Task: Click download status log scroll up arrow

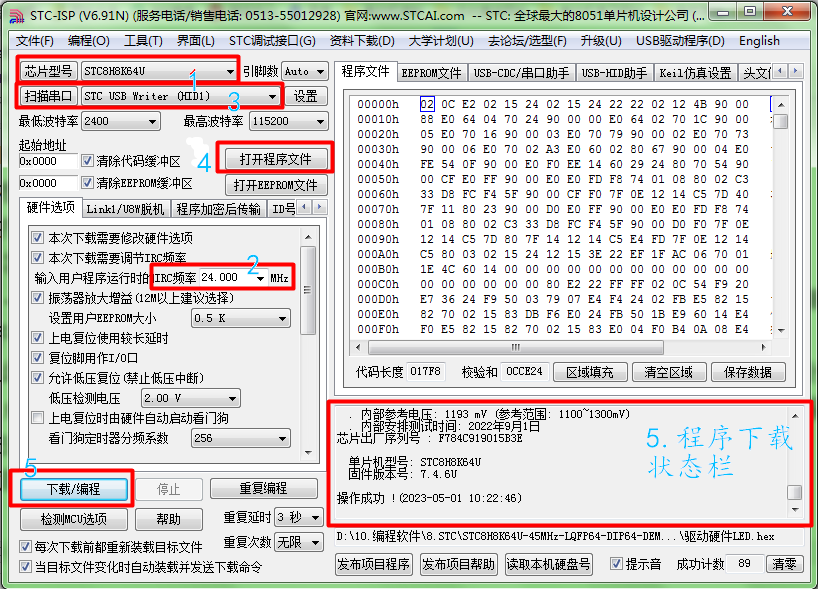Action: pos(795,416)
